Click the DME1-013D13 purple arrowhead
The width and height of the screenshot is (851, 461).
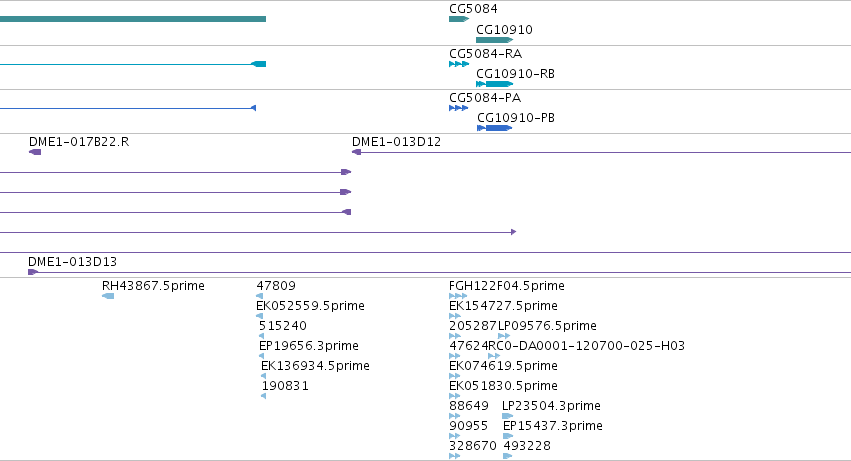point(33,272)
